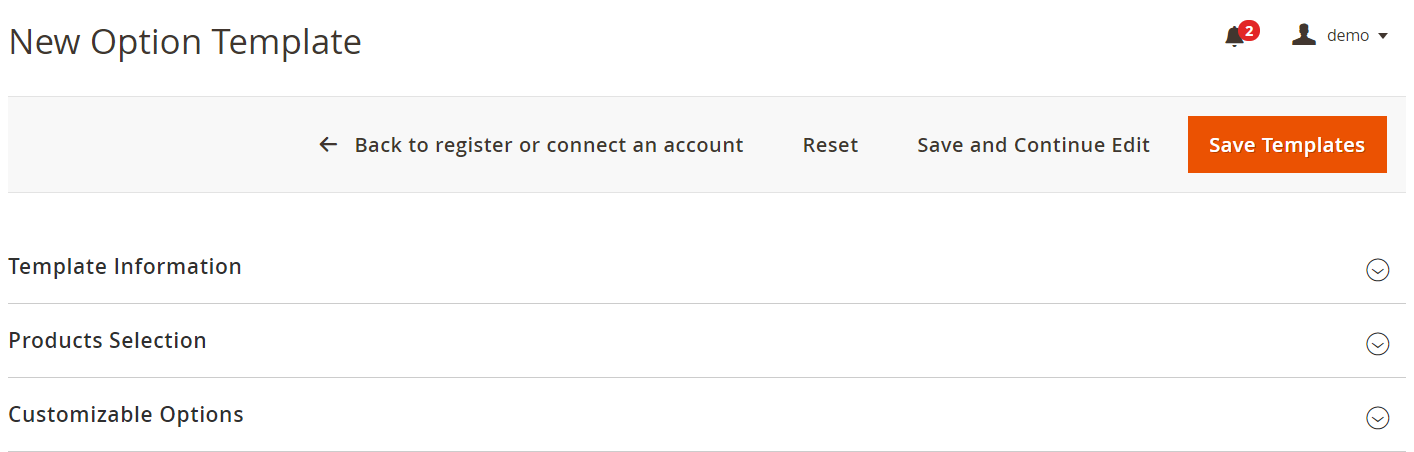Go back to register or connect an account
Viewport: 1414px width, 452px height.
548,145
